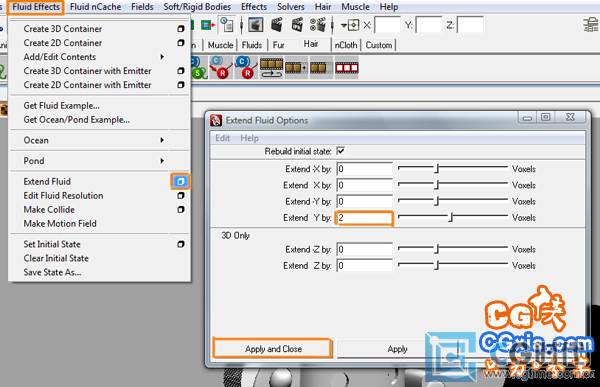Screen dimensions: 600x387
Task: Open option box for Create 3D Container with Emitter
Action: point(181,71)
